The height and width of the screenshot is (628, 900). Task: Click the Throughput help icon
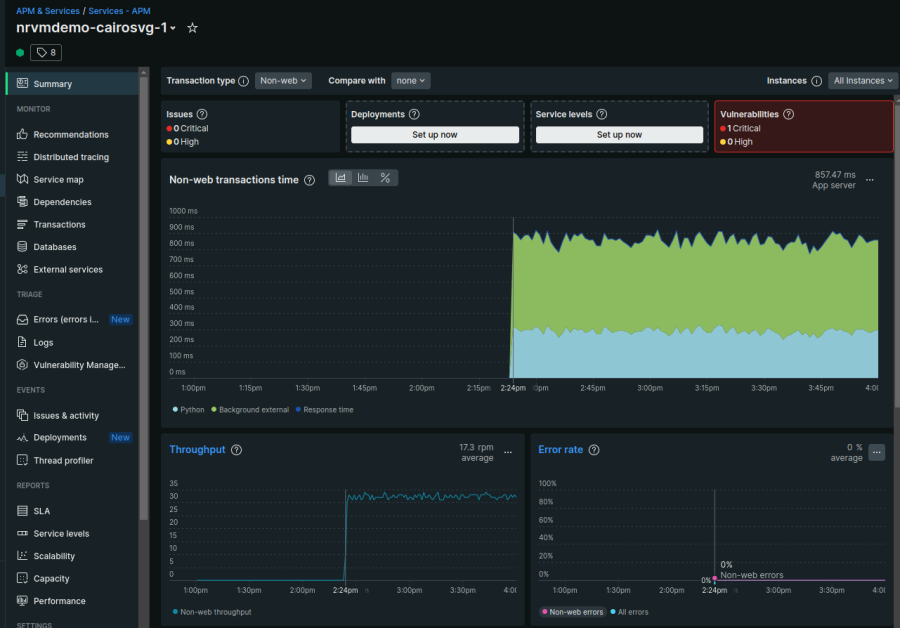pyautogui.click(x=236, y=450)
